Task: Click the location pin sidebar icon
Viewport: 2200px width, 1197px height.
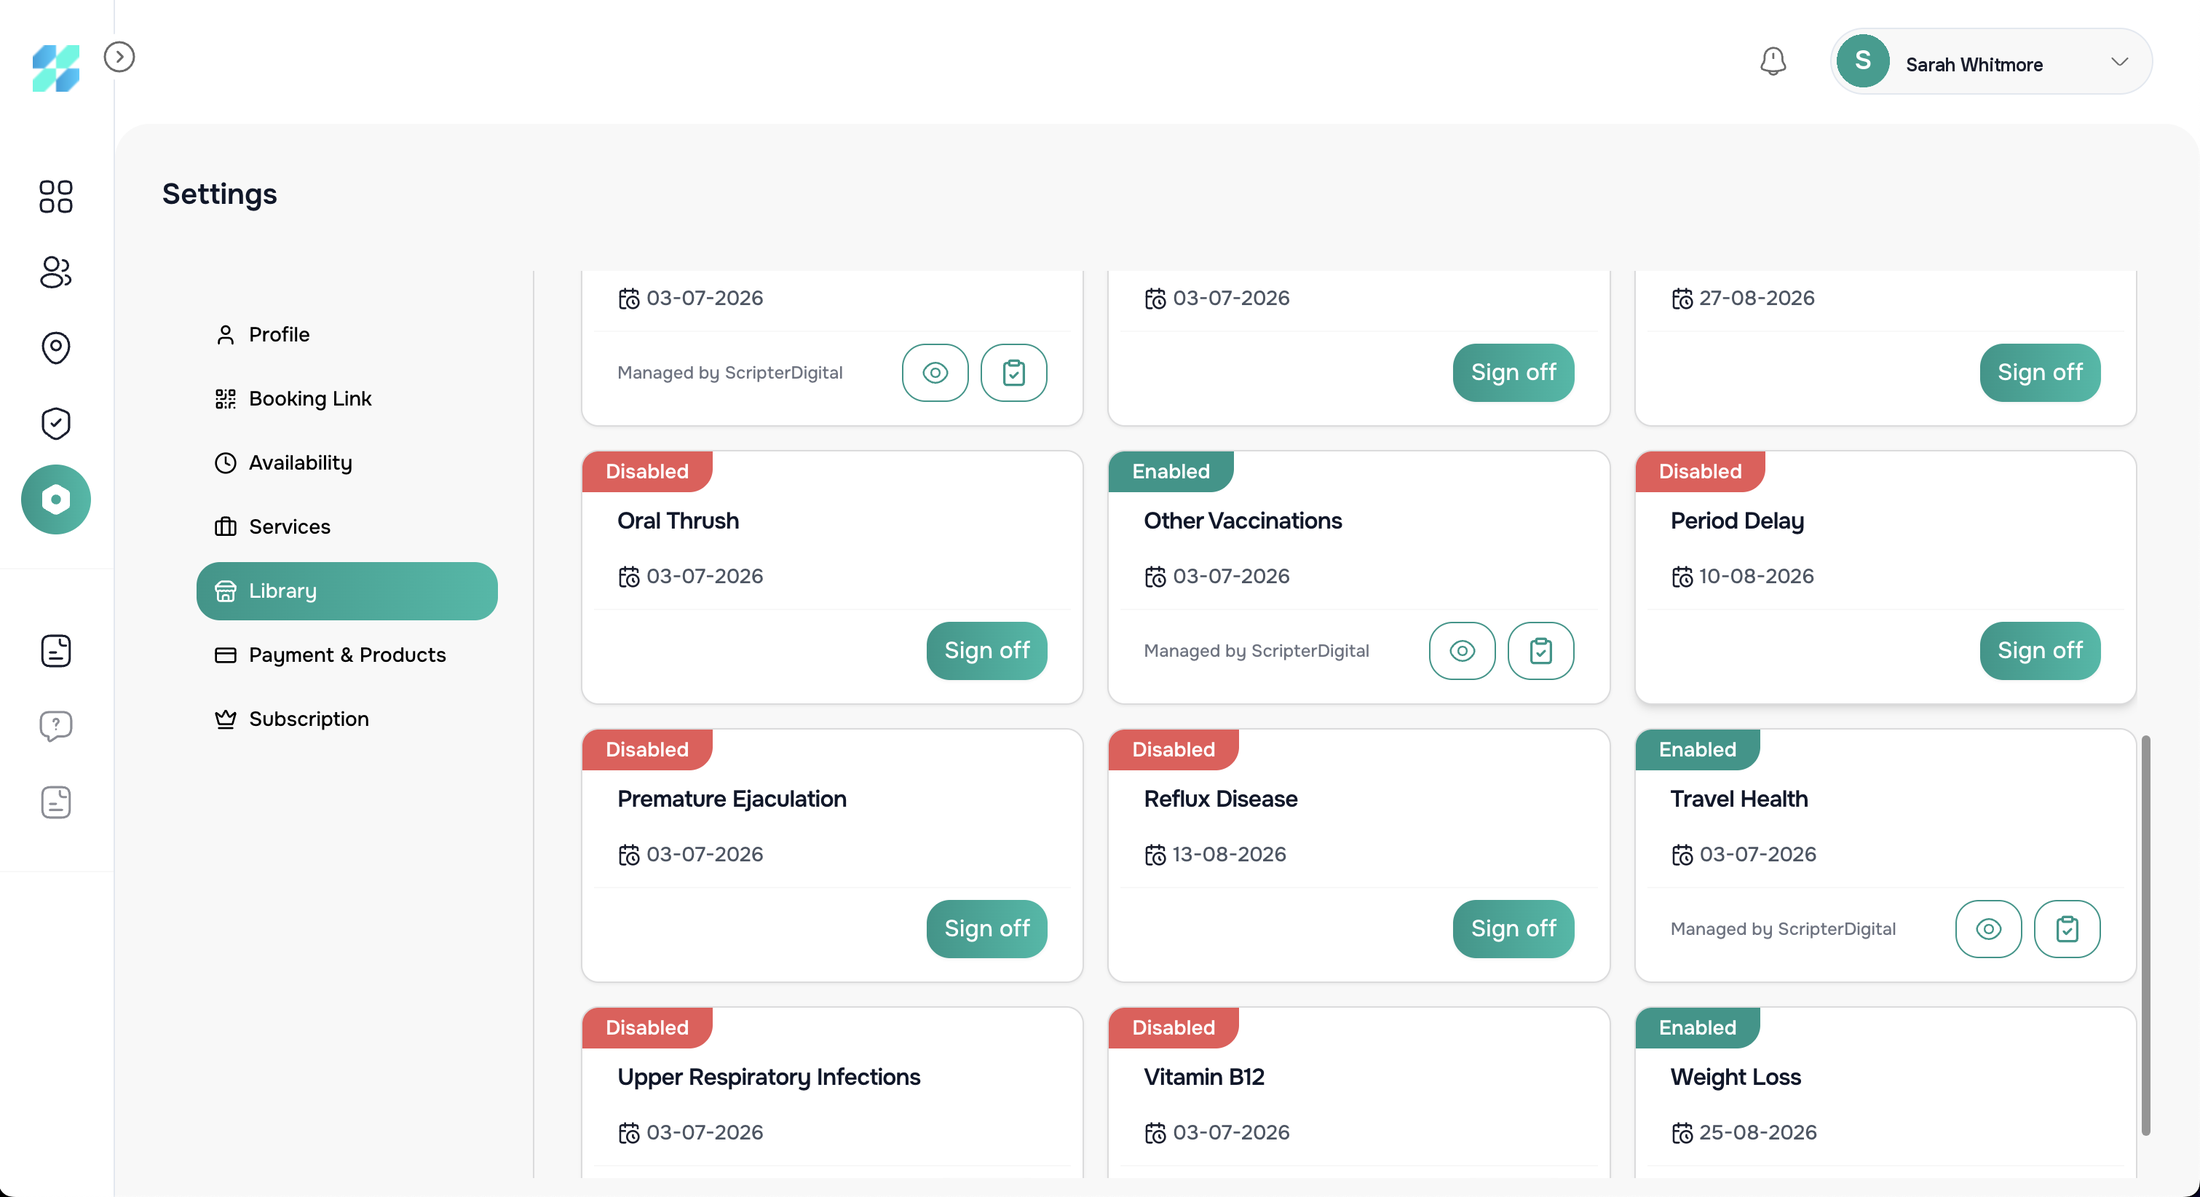Action: (56, 348)
